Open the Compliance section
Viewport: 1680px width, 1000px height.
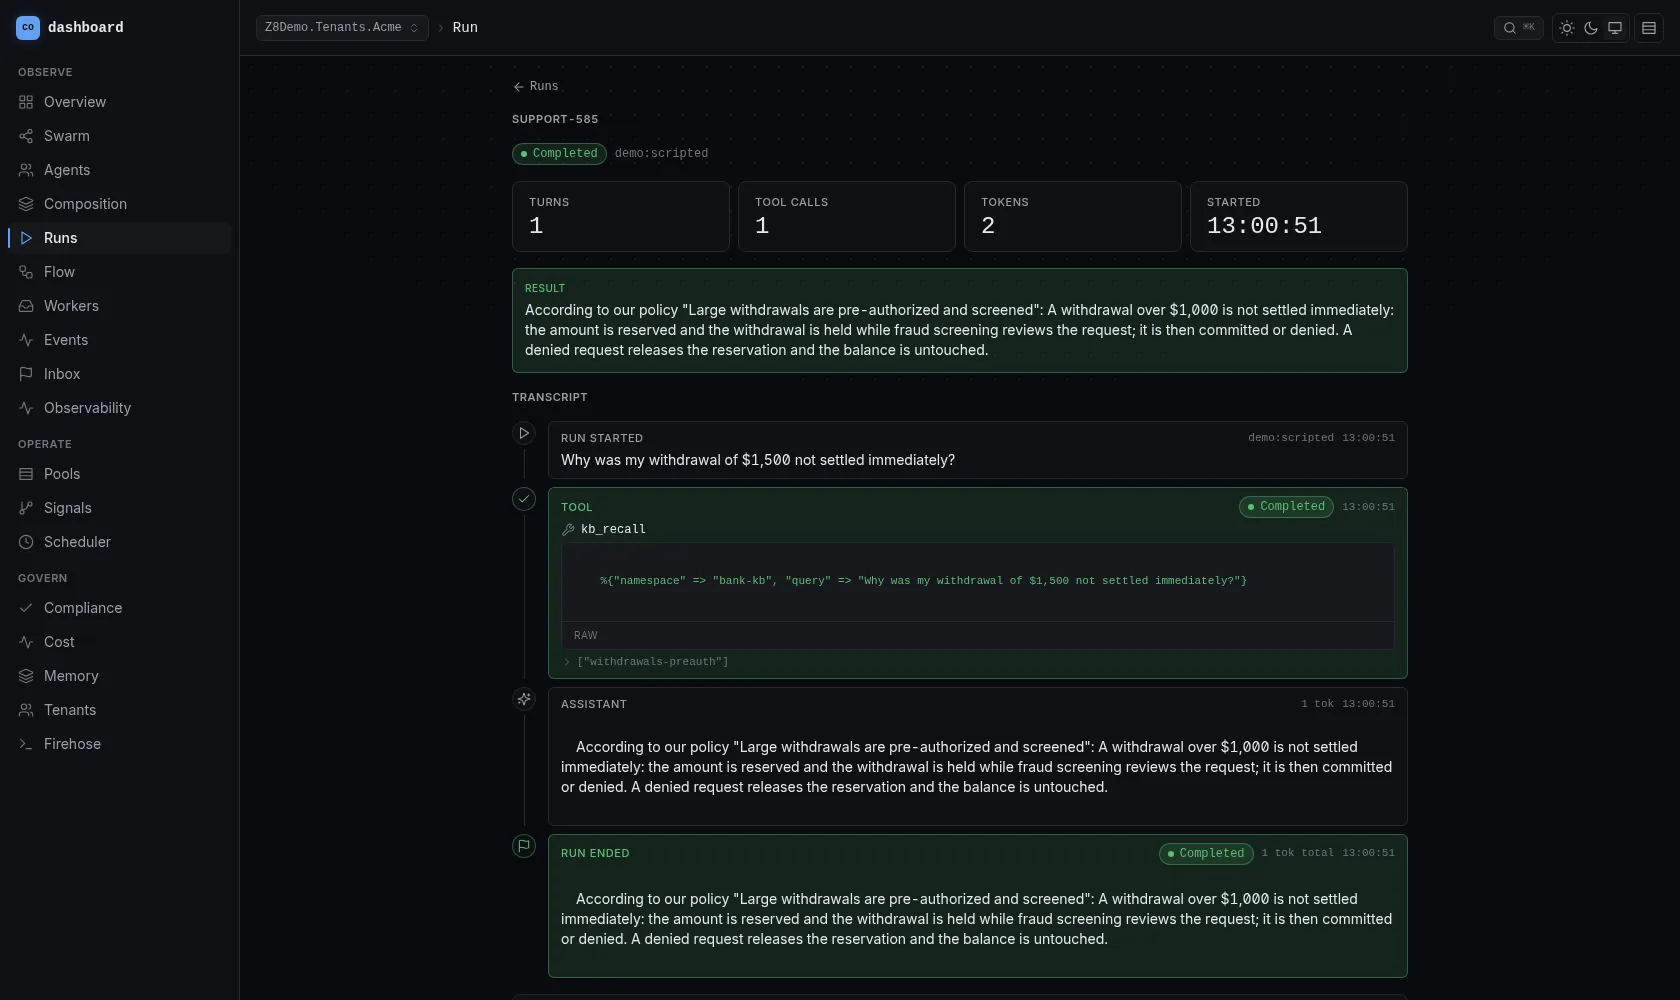[120, 608]
